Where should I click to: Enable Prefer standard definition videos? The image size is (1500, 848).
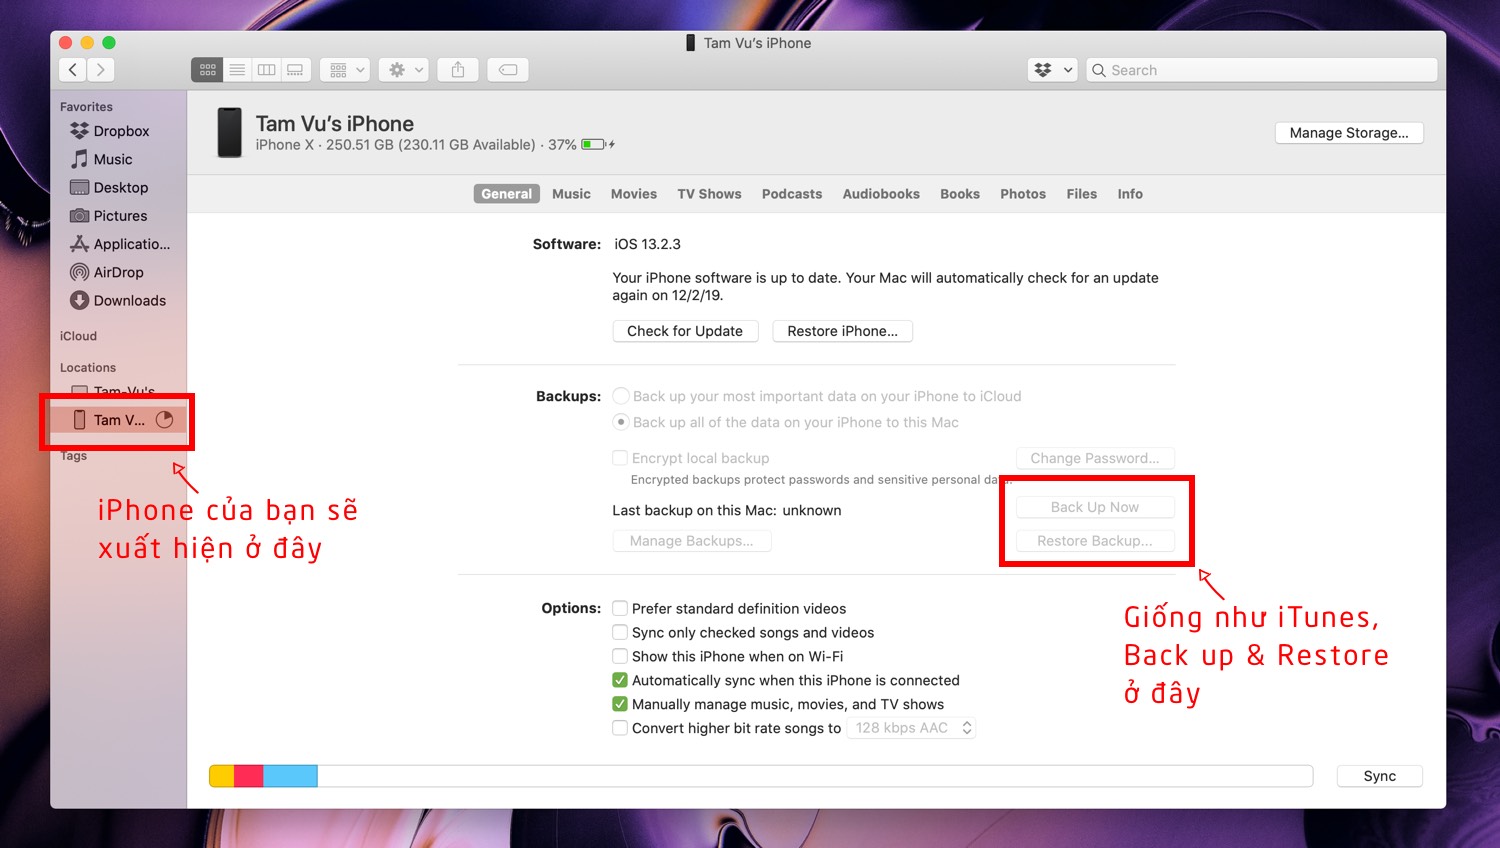coord(620,608)
